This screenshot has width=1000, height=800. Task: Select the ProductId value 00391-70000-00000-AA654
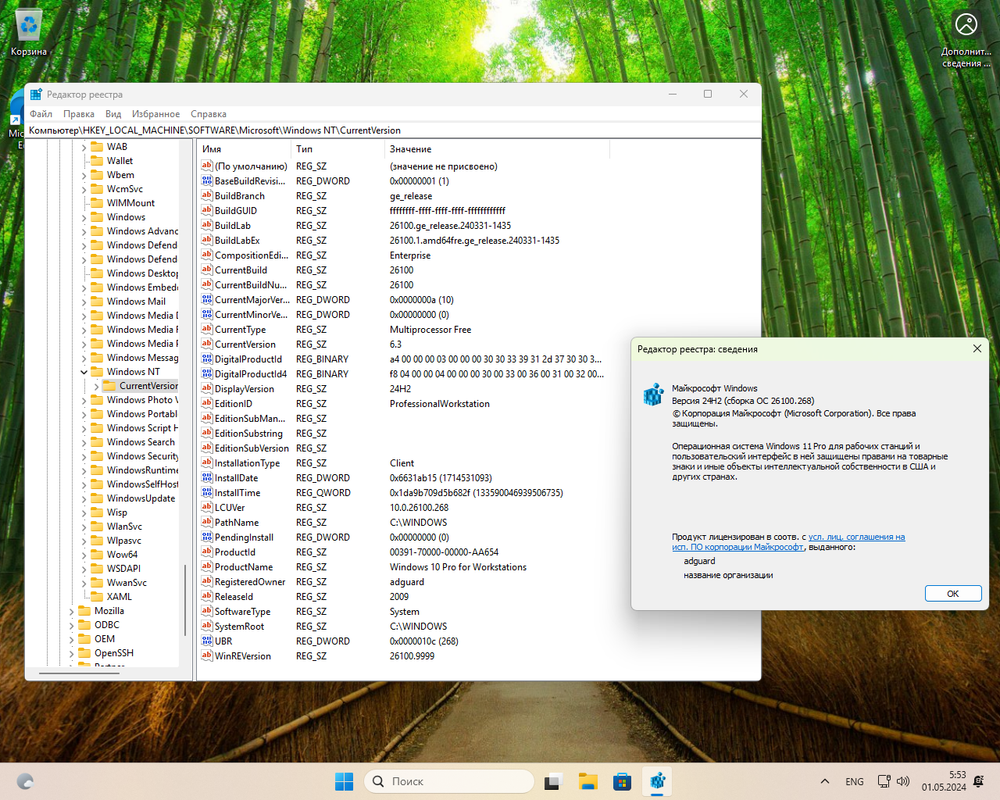click(444, 552)
